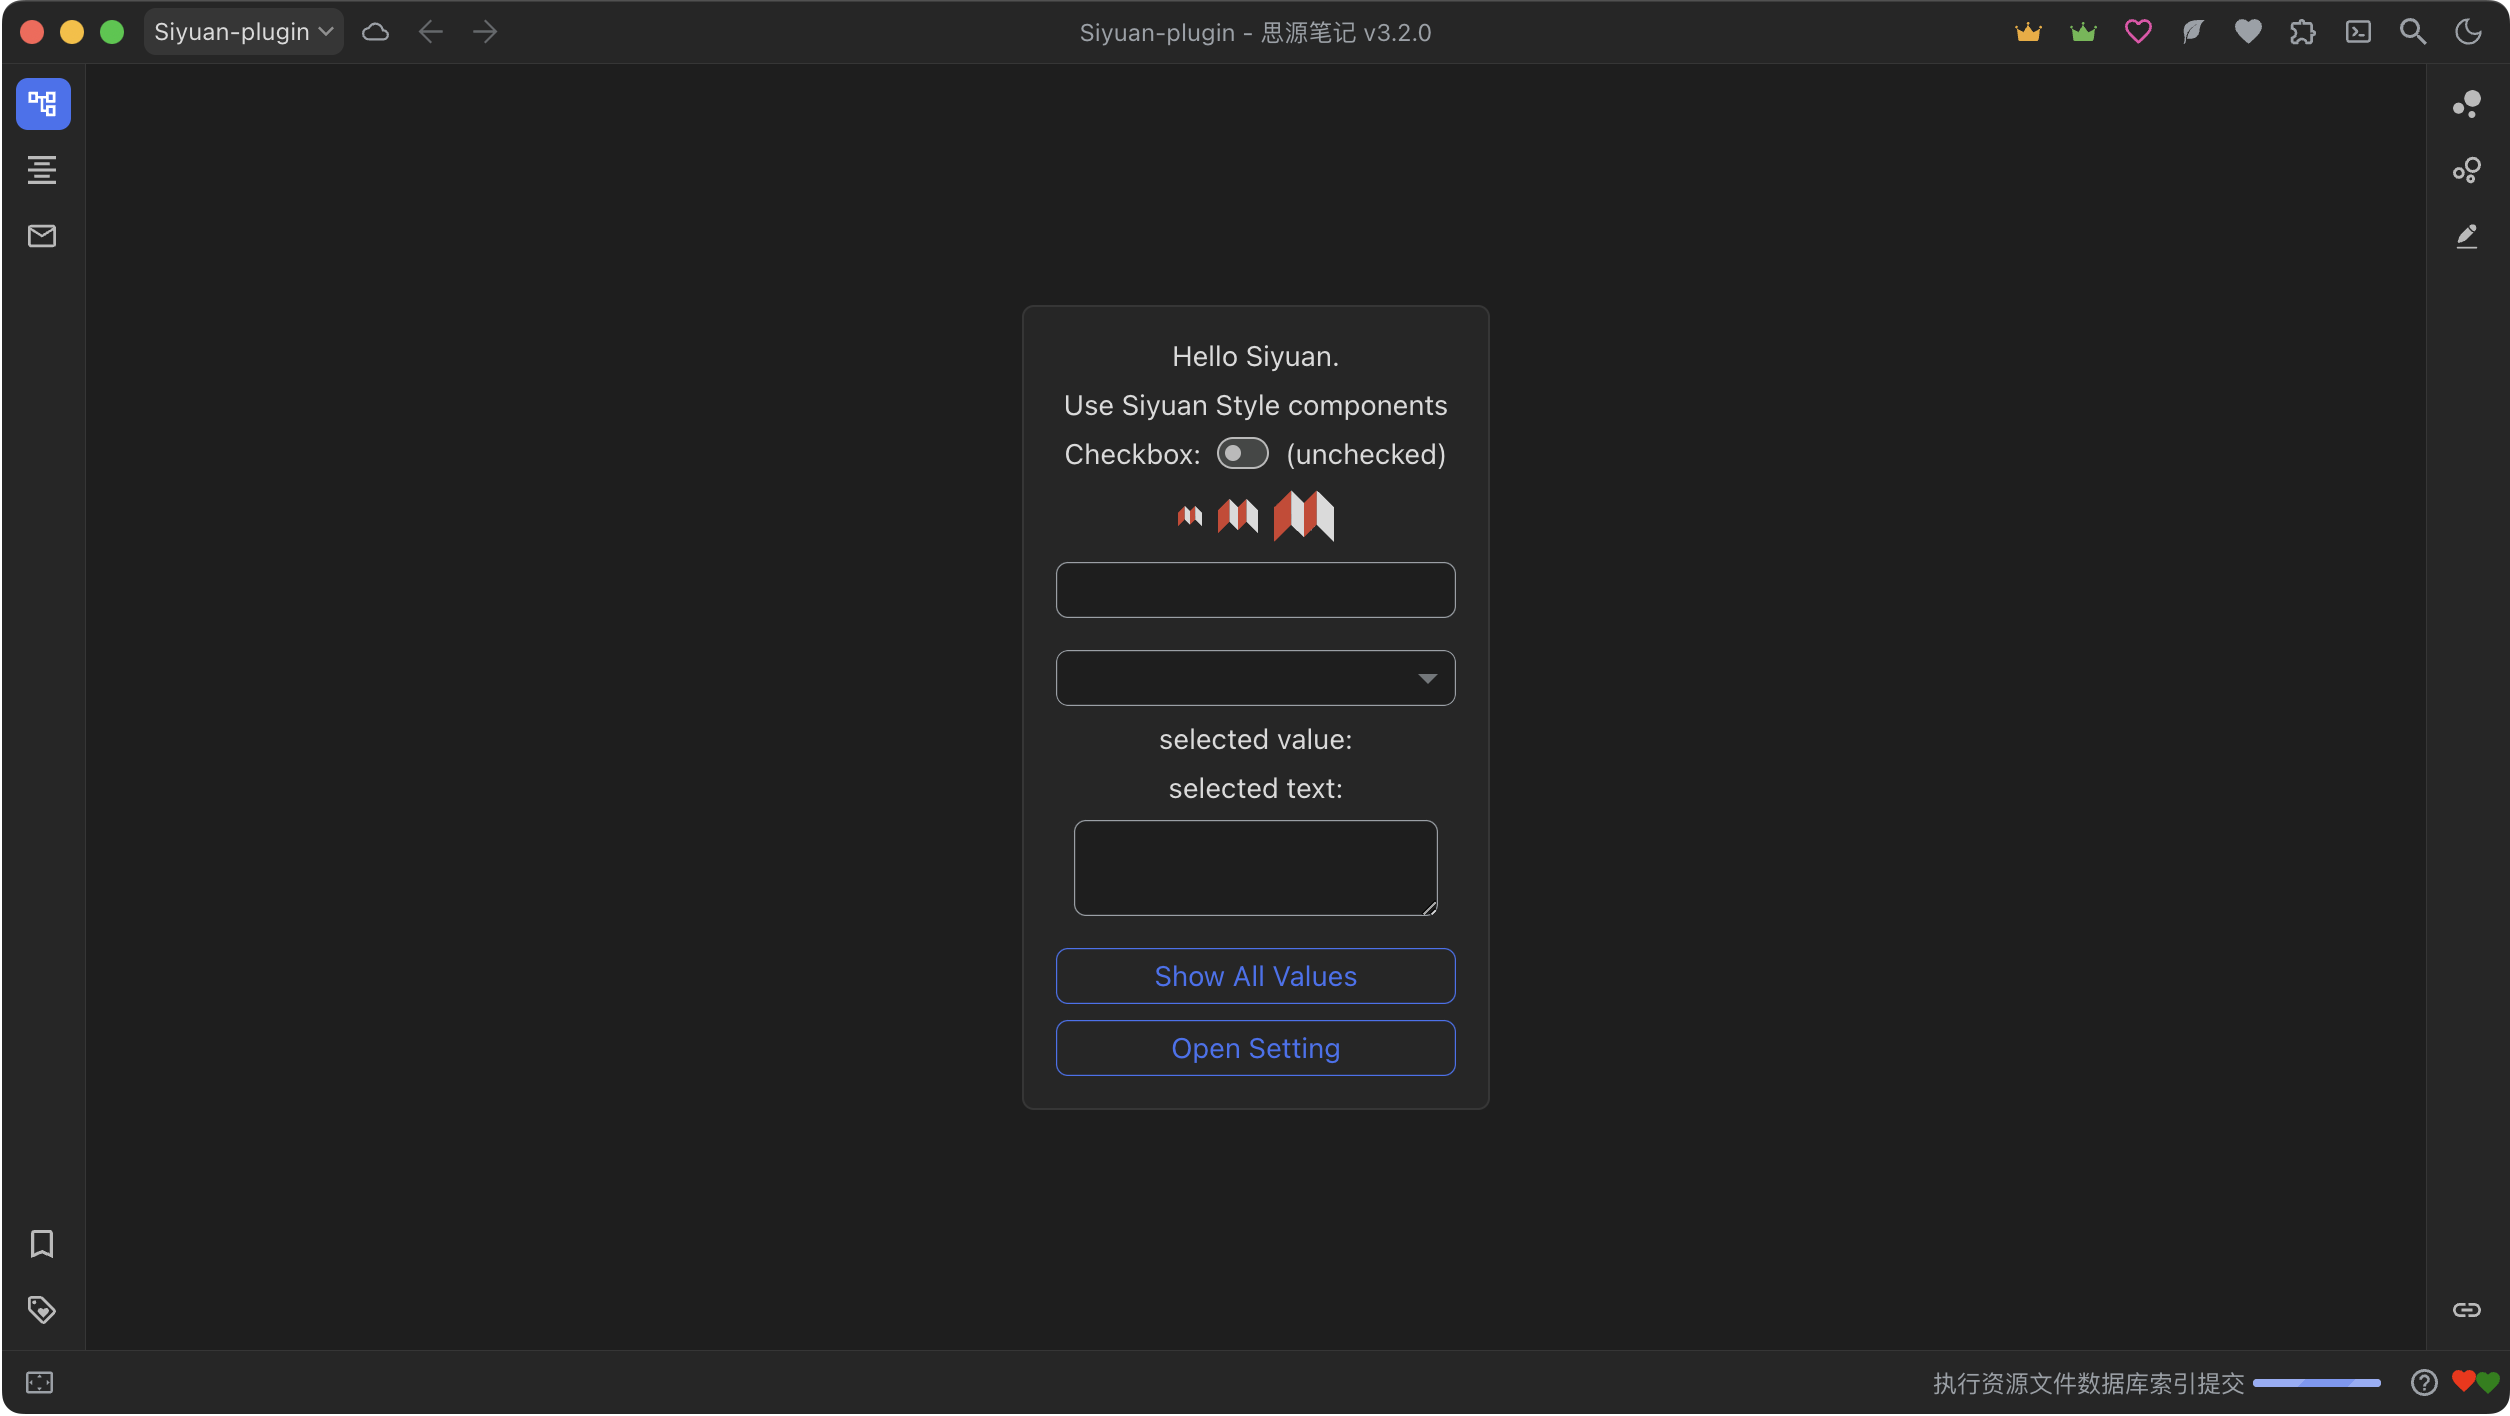Toggle the bottom-left dock visibility icon
This screenshot has width=2510, height=1416.
pos(40,1383)
